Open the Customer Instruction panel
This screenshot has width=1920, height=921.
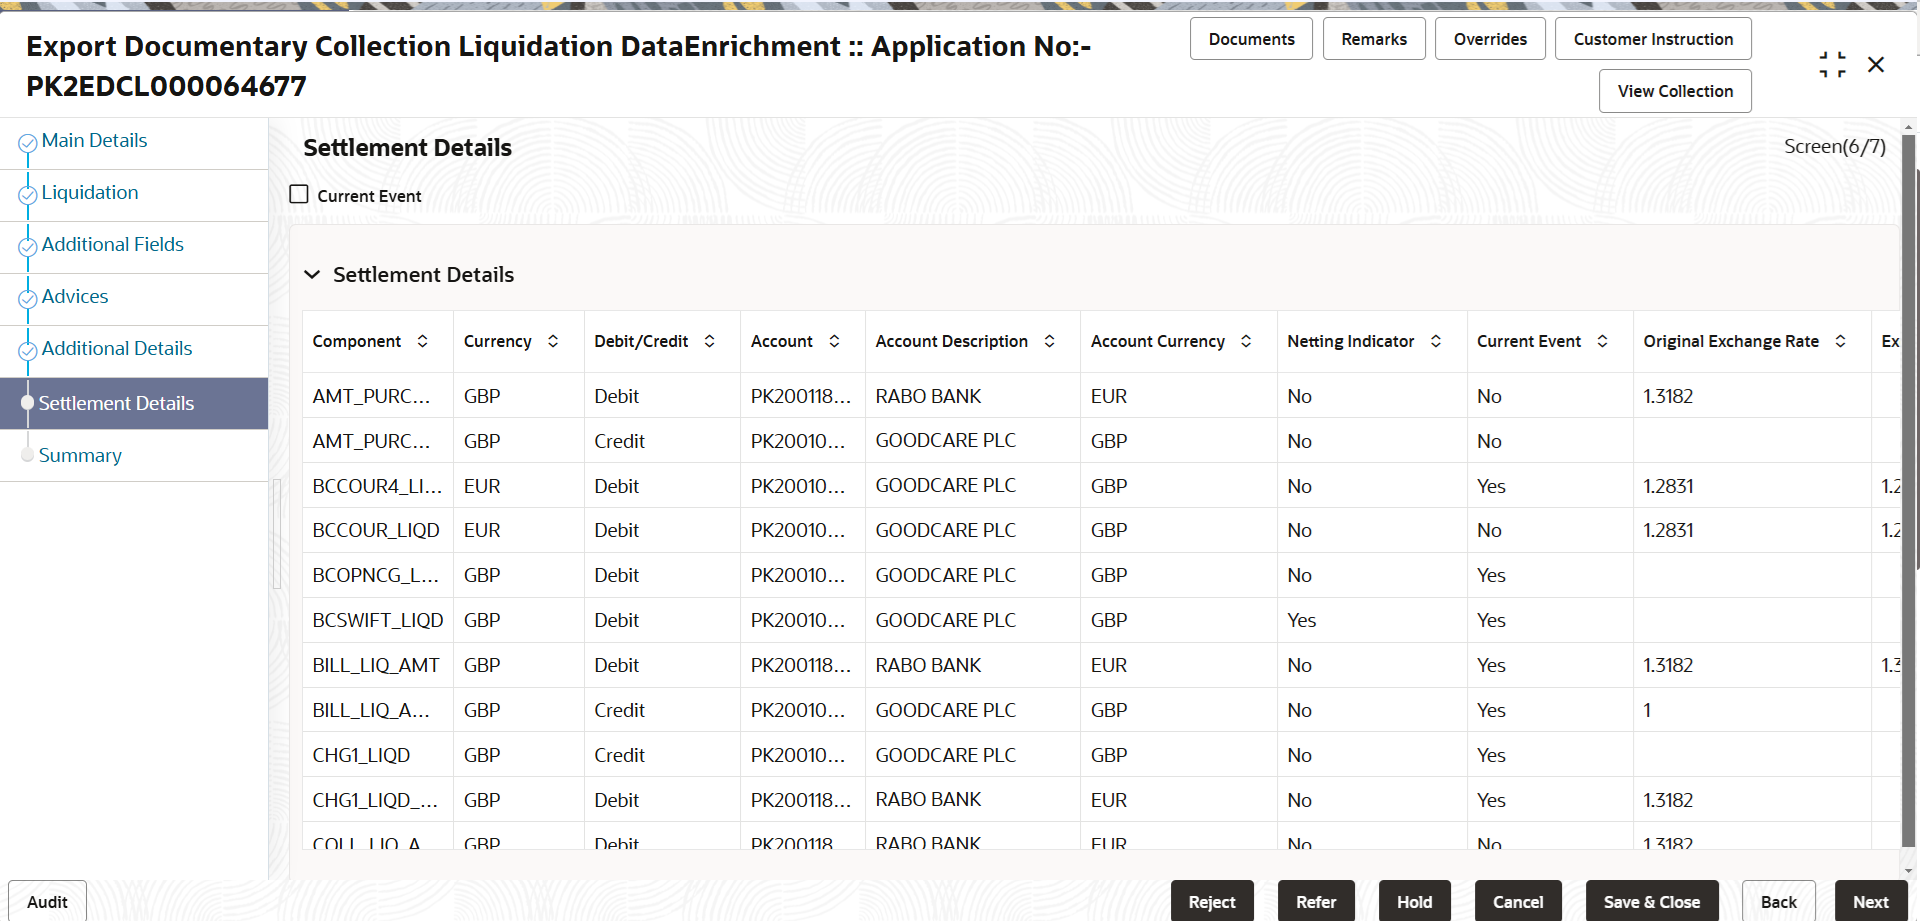coord(1653,39)
